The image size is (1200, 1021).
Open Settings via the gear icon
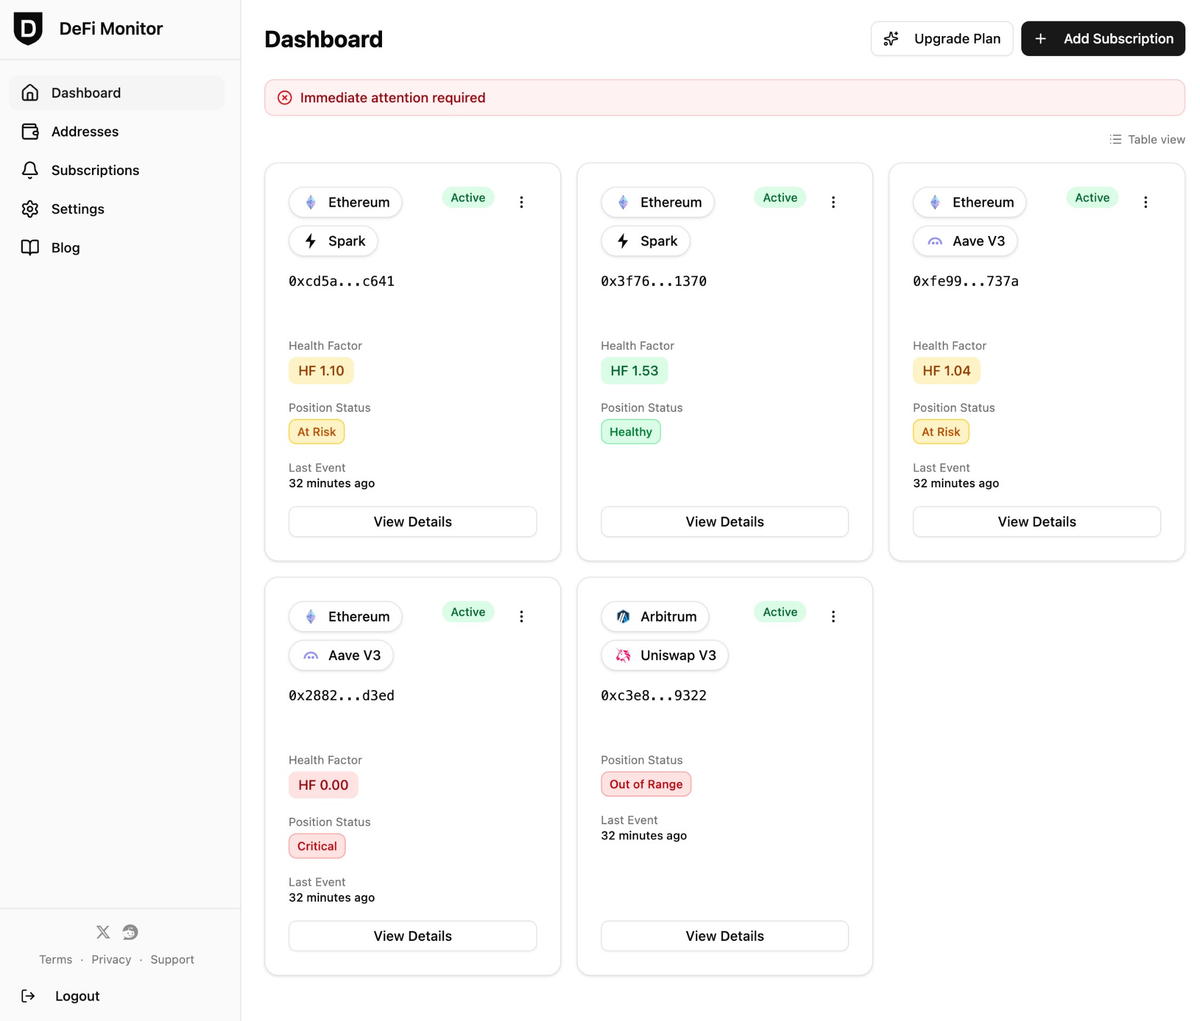click(x=29, y=209)
